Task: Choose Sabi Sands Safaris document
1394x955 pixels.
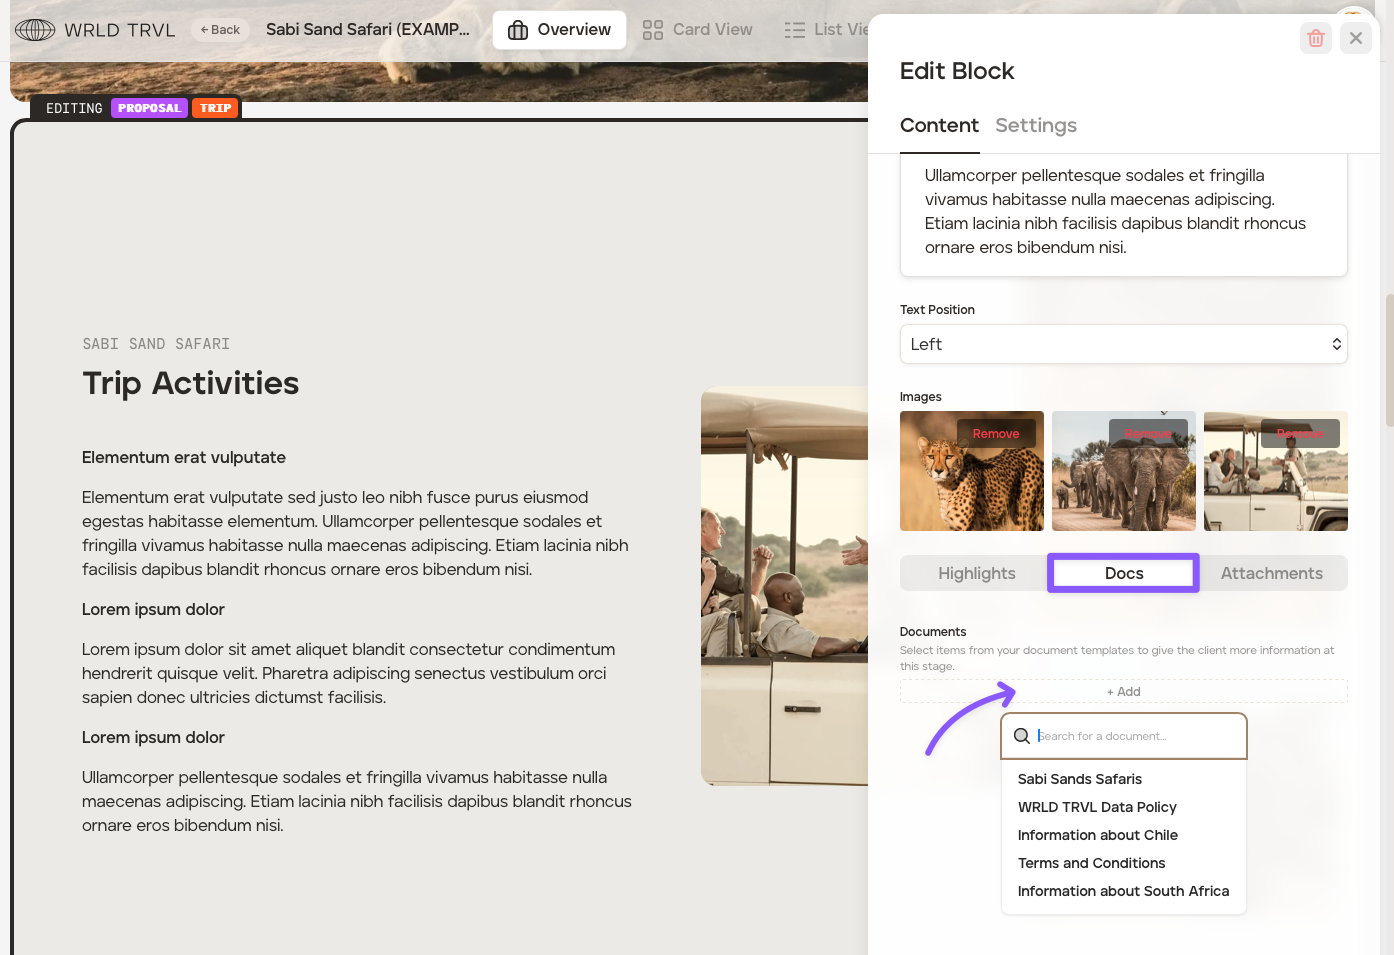Action: [1079, 779]
